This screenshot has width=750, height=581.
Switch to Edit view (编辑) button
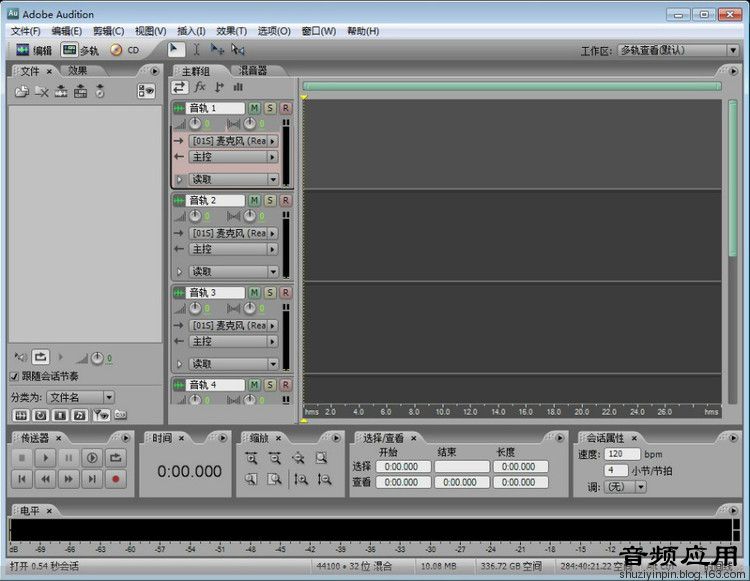(x=33, y=50)
